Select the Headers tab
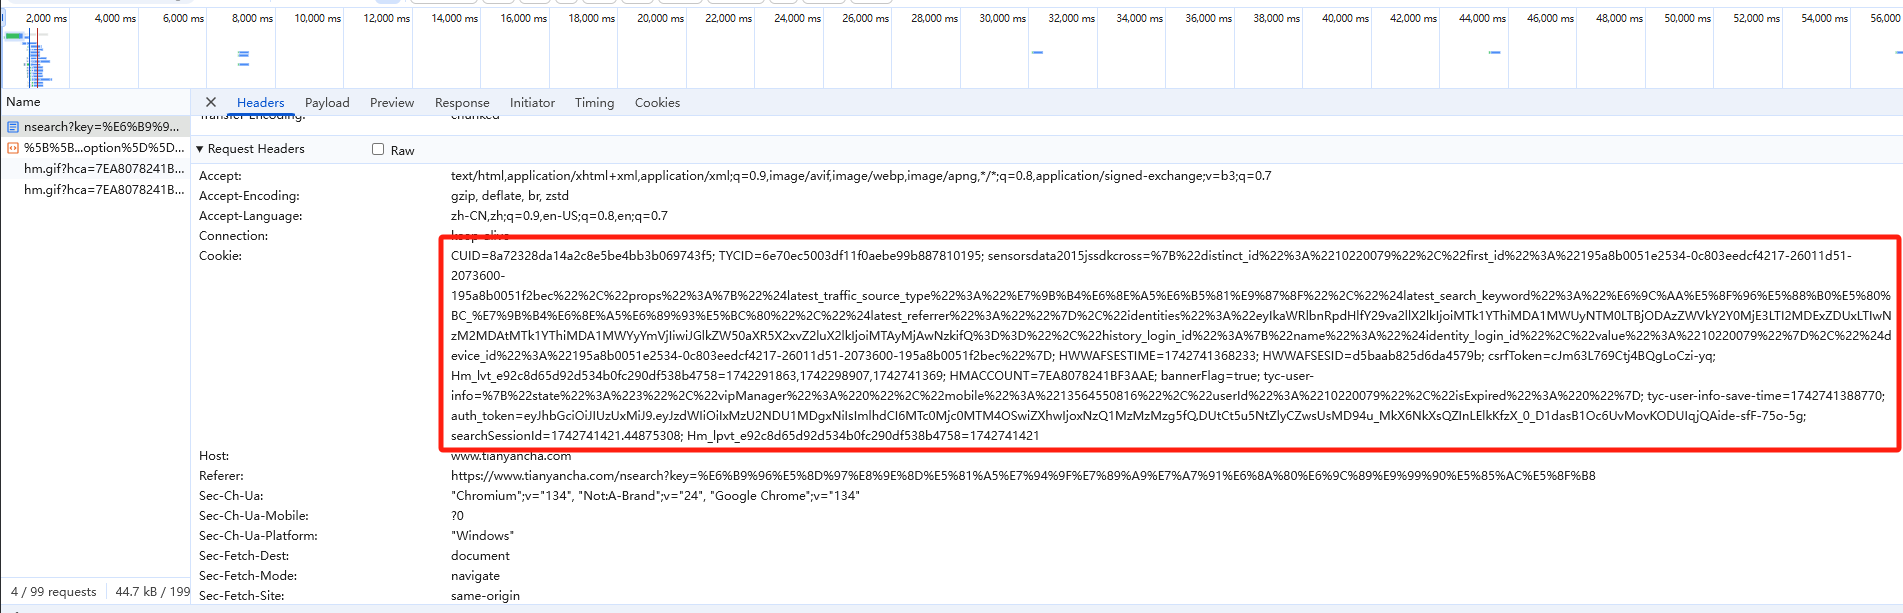The height and width of the screenshot is (613, 1903). 260,103
